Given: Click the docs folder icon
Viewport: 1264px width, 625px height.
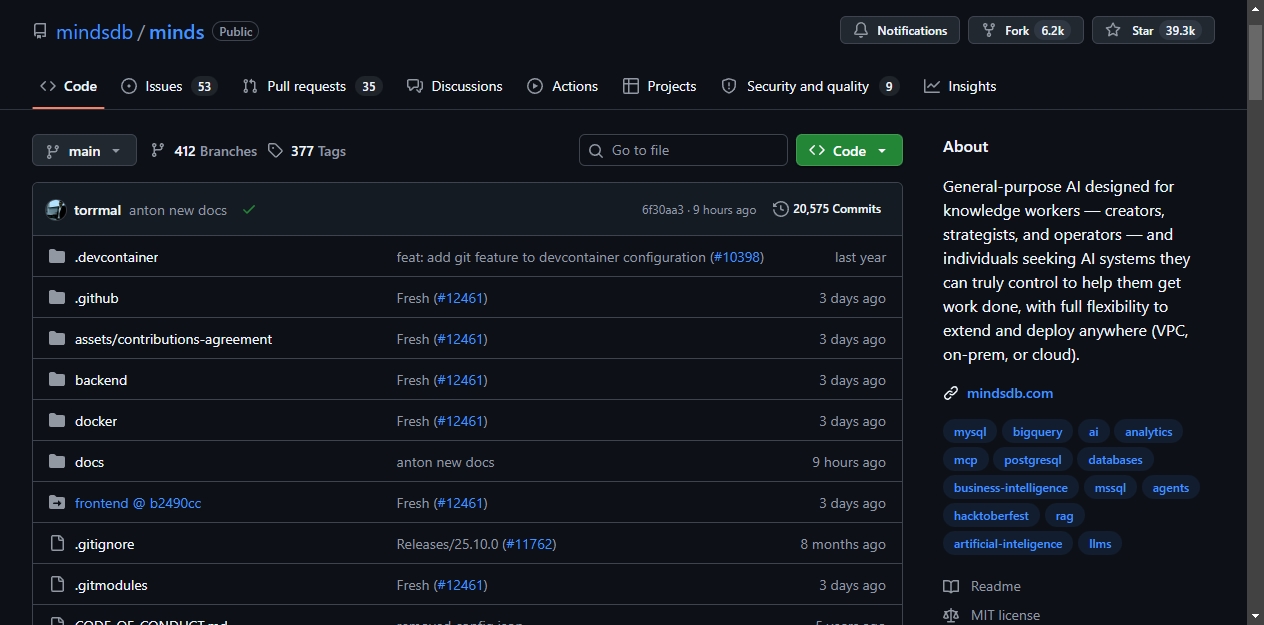Looking at the screenshot, I should [x=57, y=462].
